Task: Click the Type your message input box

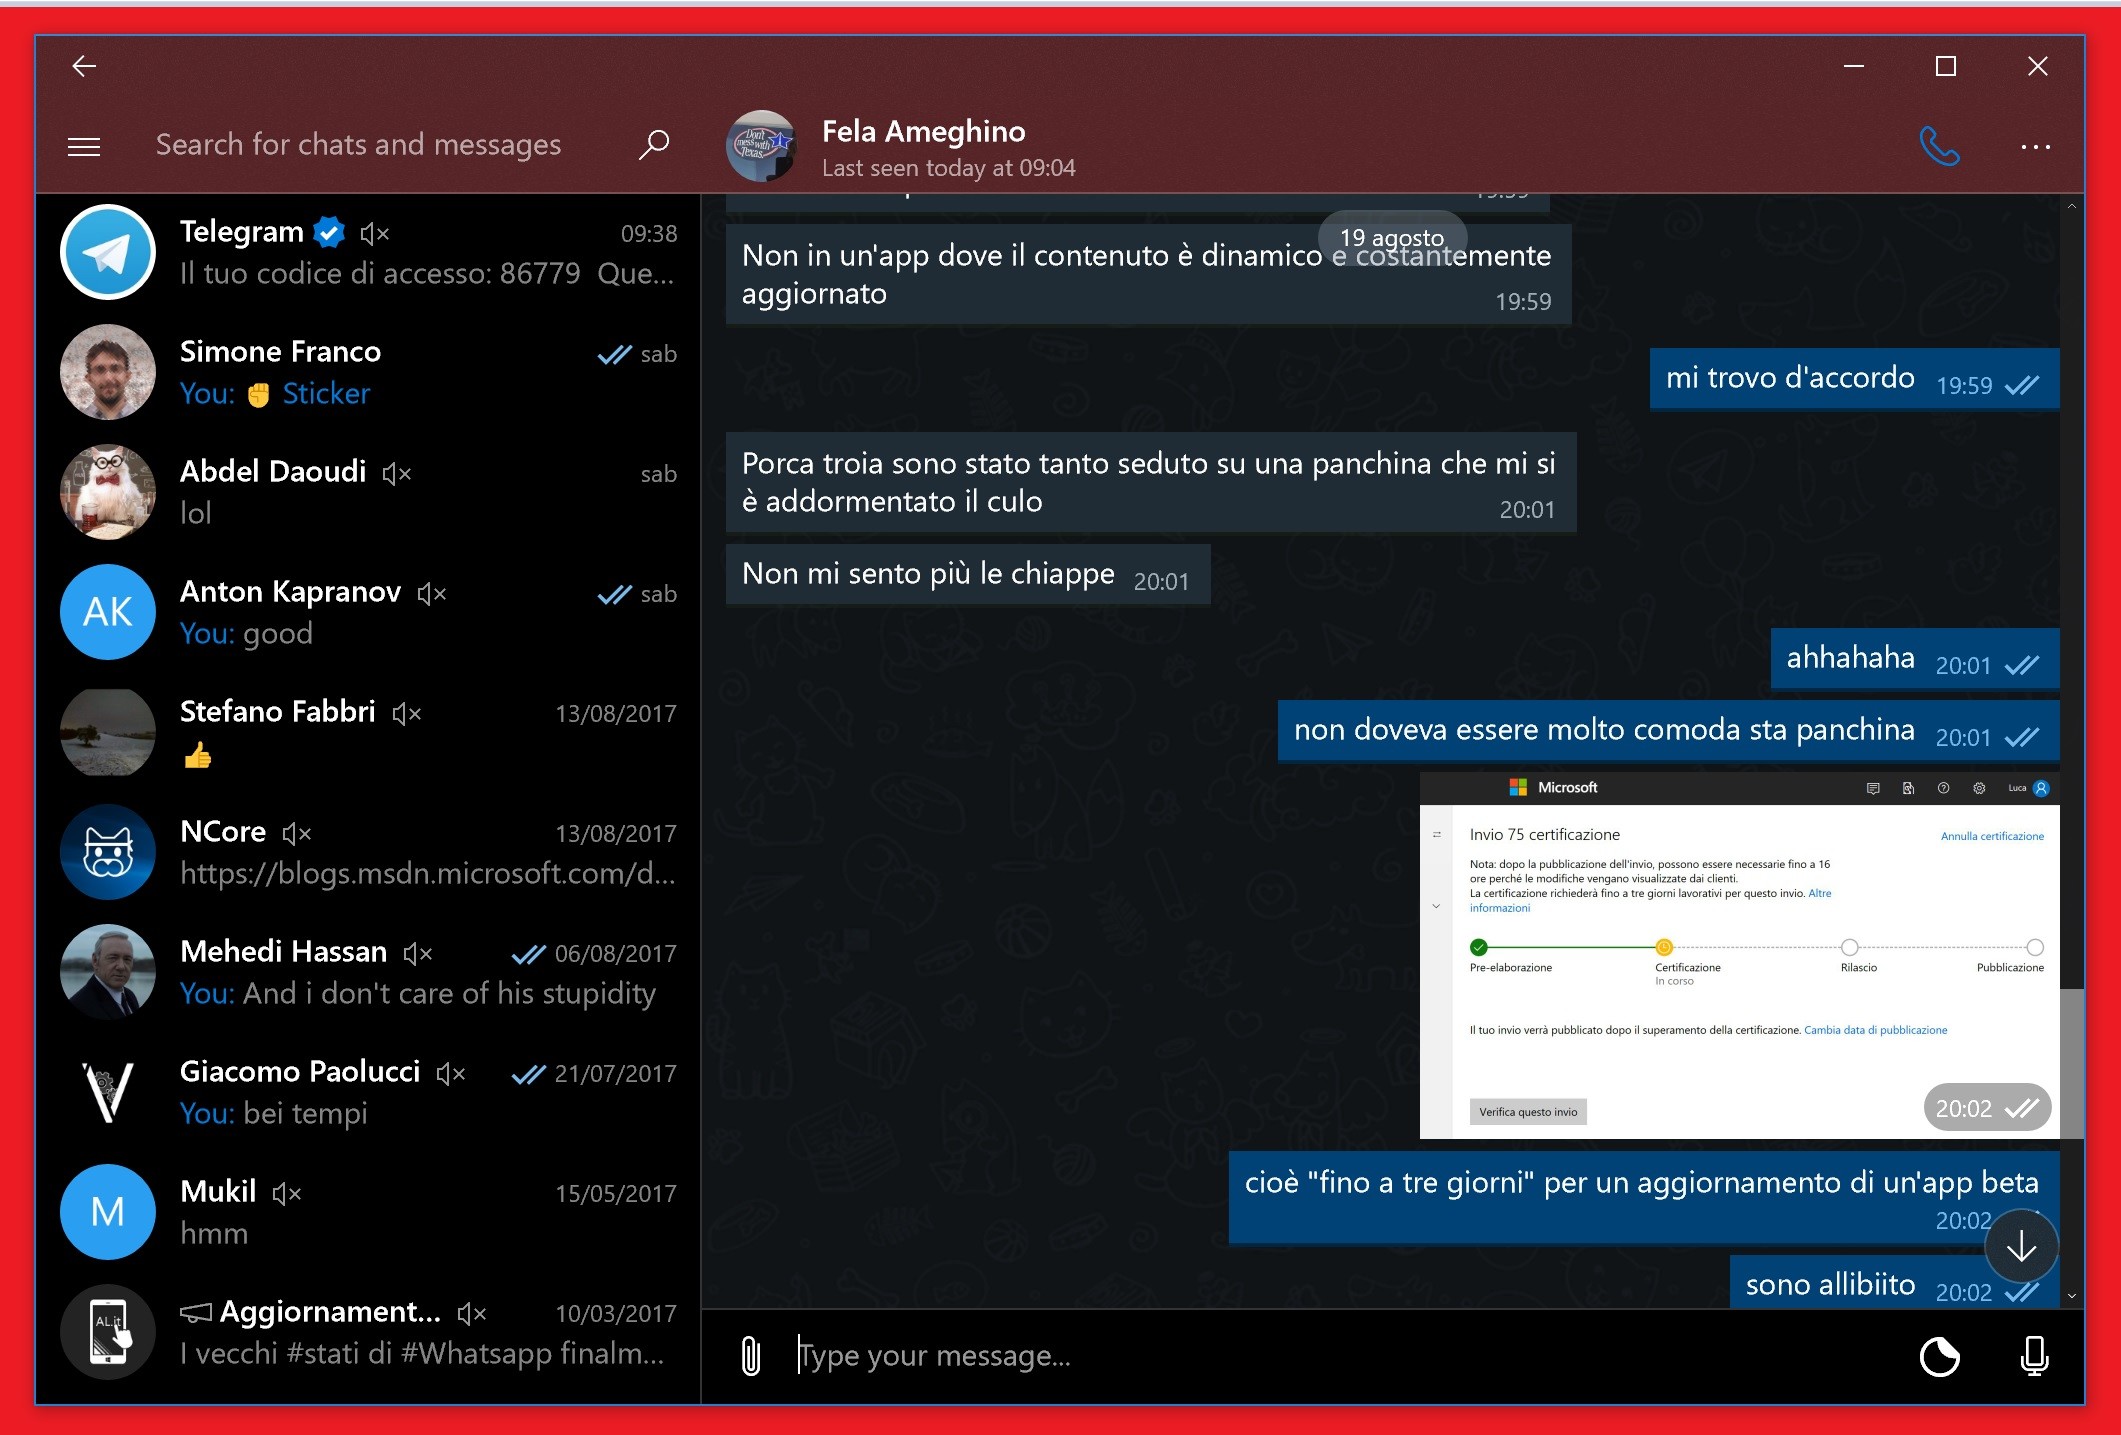Action: pyautogui.click(x=1340, y=1356)
